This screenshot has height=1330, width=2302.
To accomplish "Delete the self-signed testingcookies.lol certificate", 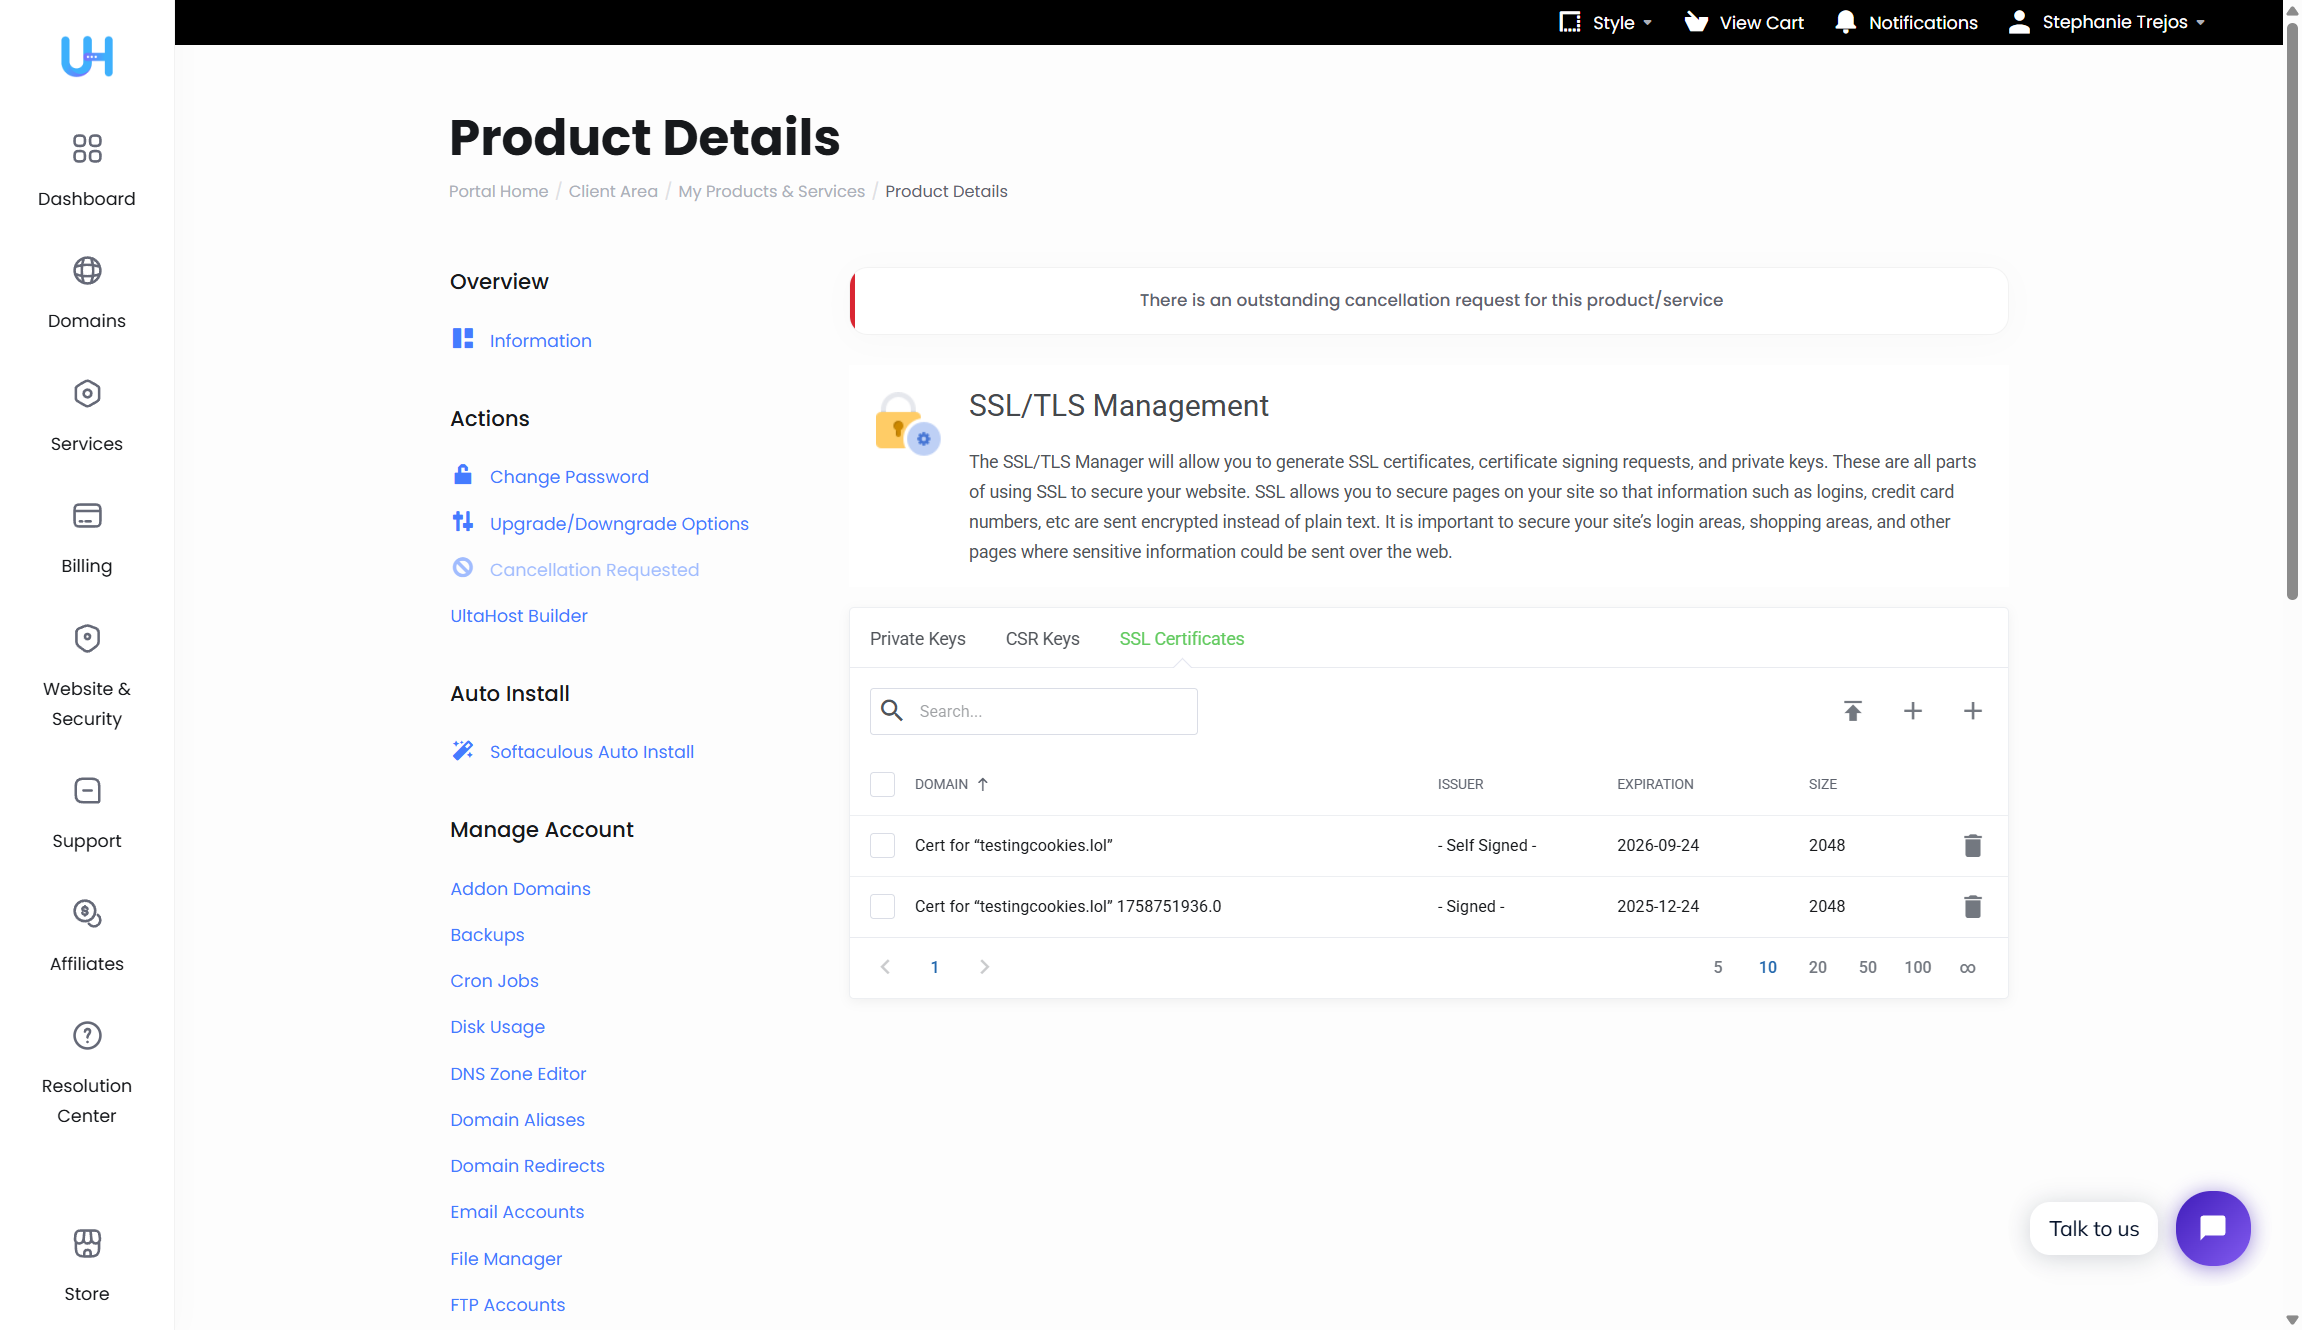I will [1972, 845].
